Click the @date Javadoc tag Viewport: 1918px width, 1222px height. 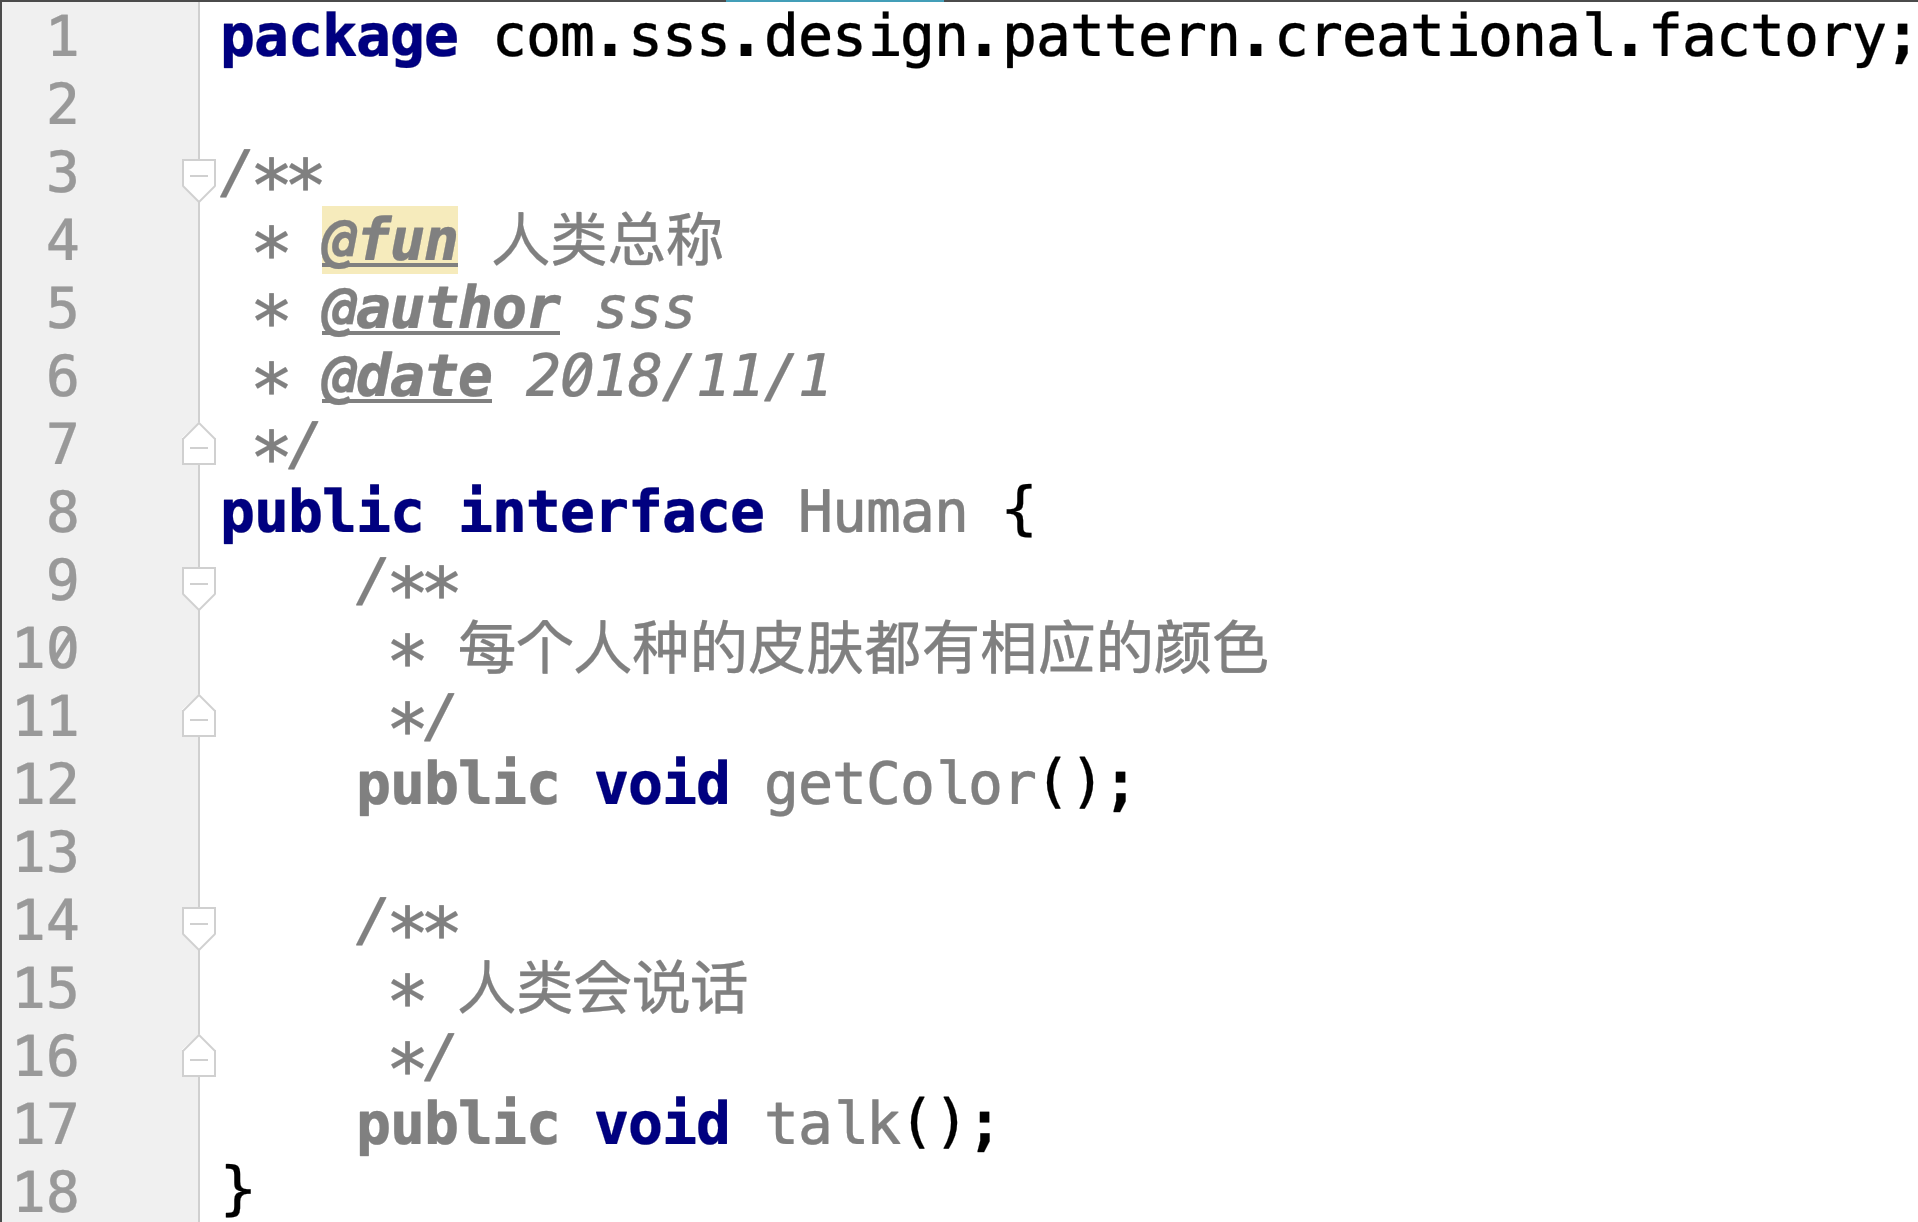(406, 377)
